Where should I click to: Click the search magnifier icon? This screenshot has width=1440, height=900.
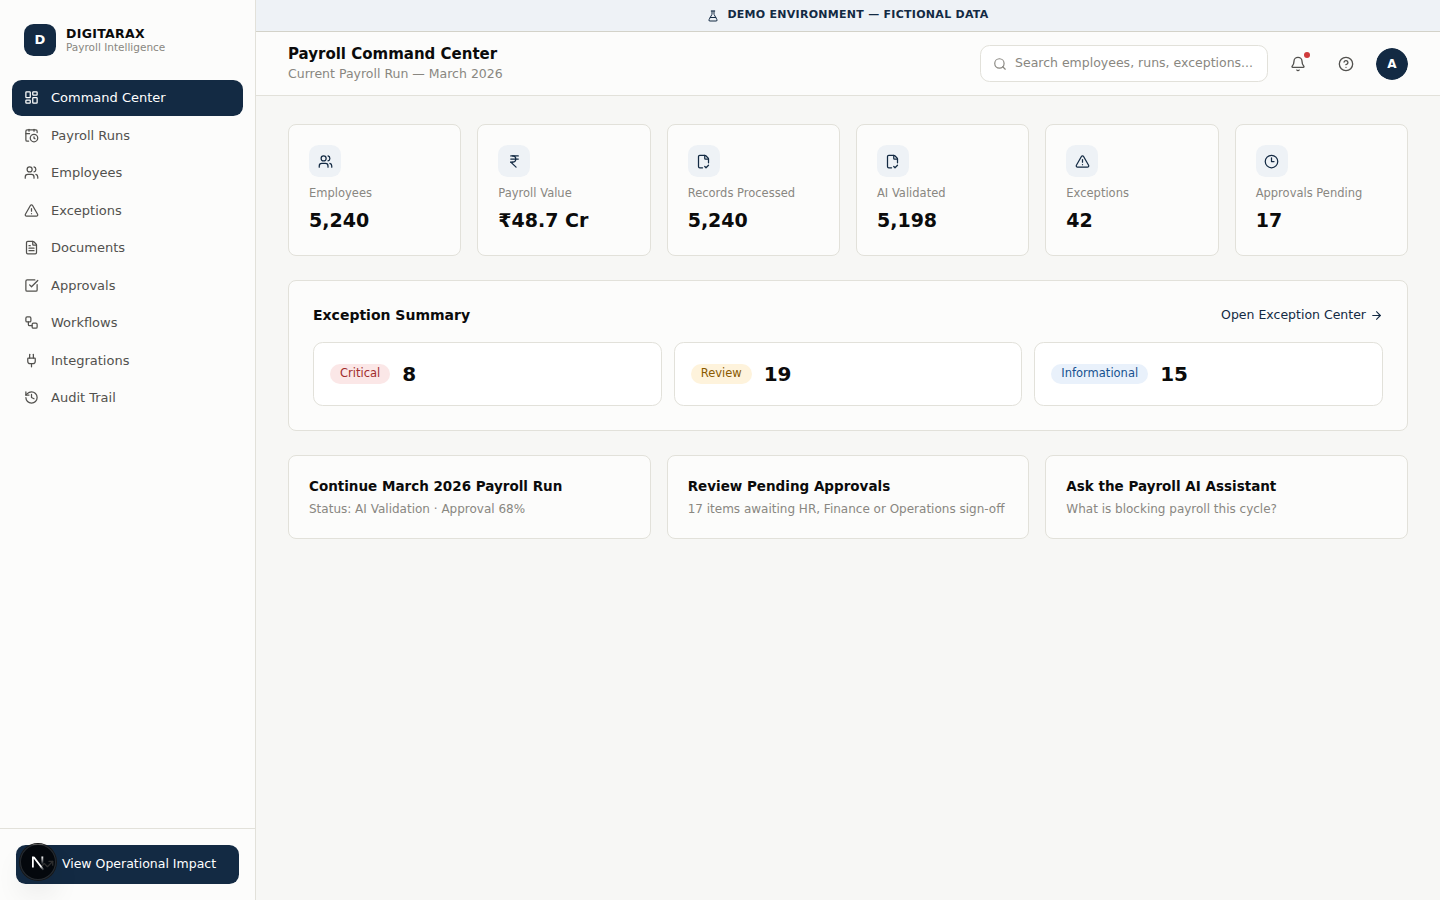pos(1000,64)
